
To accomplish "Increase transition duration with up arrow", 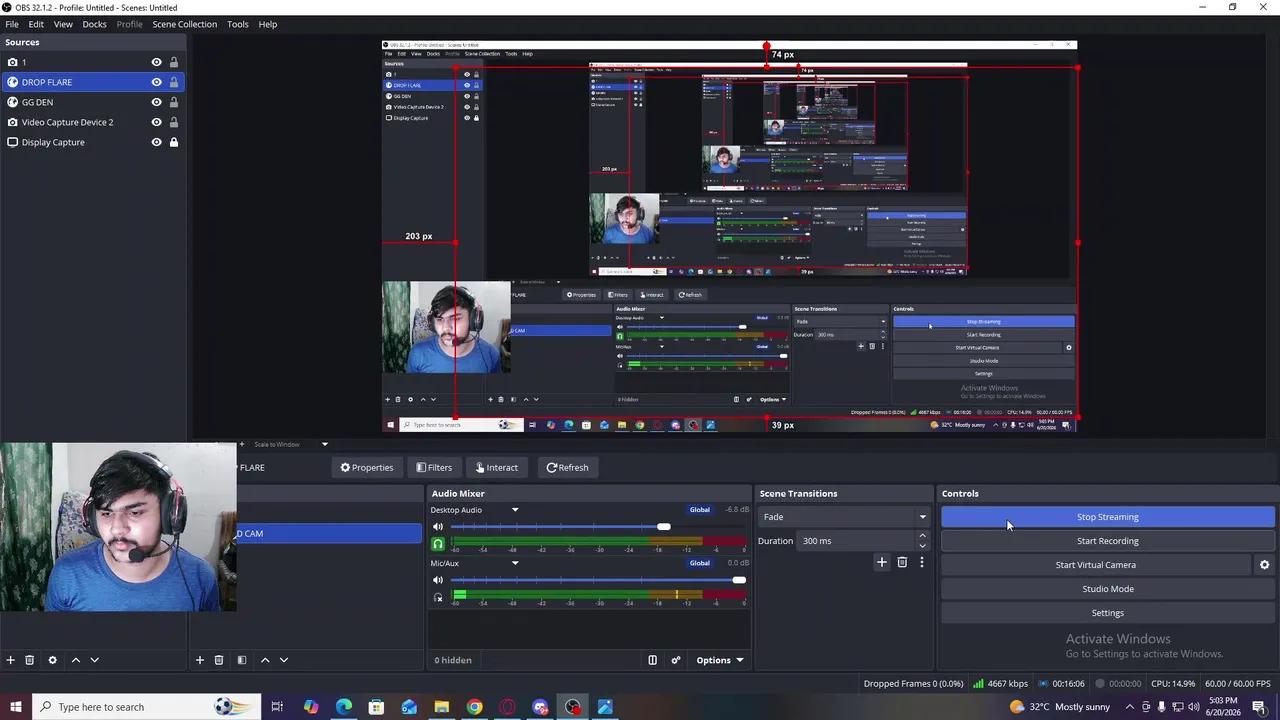I will 922,536.
